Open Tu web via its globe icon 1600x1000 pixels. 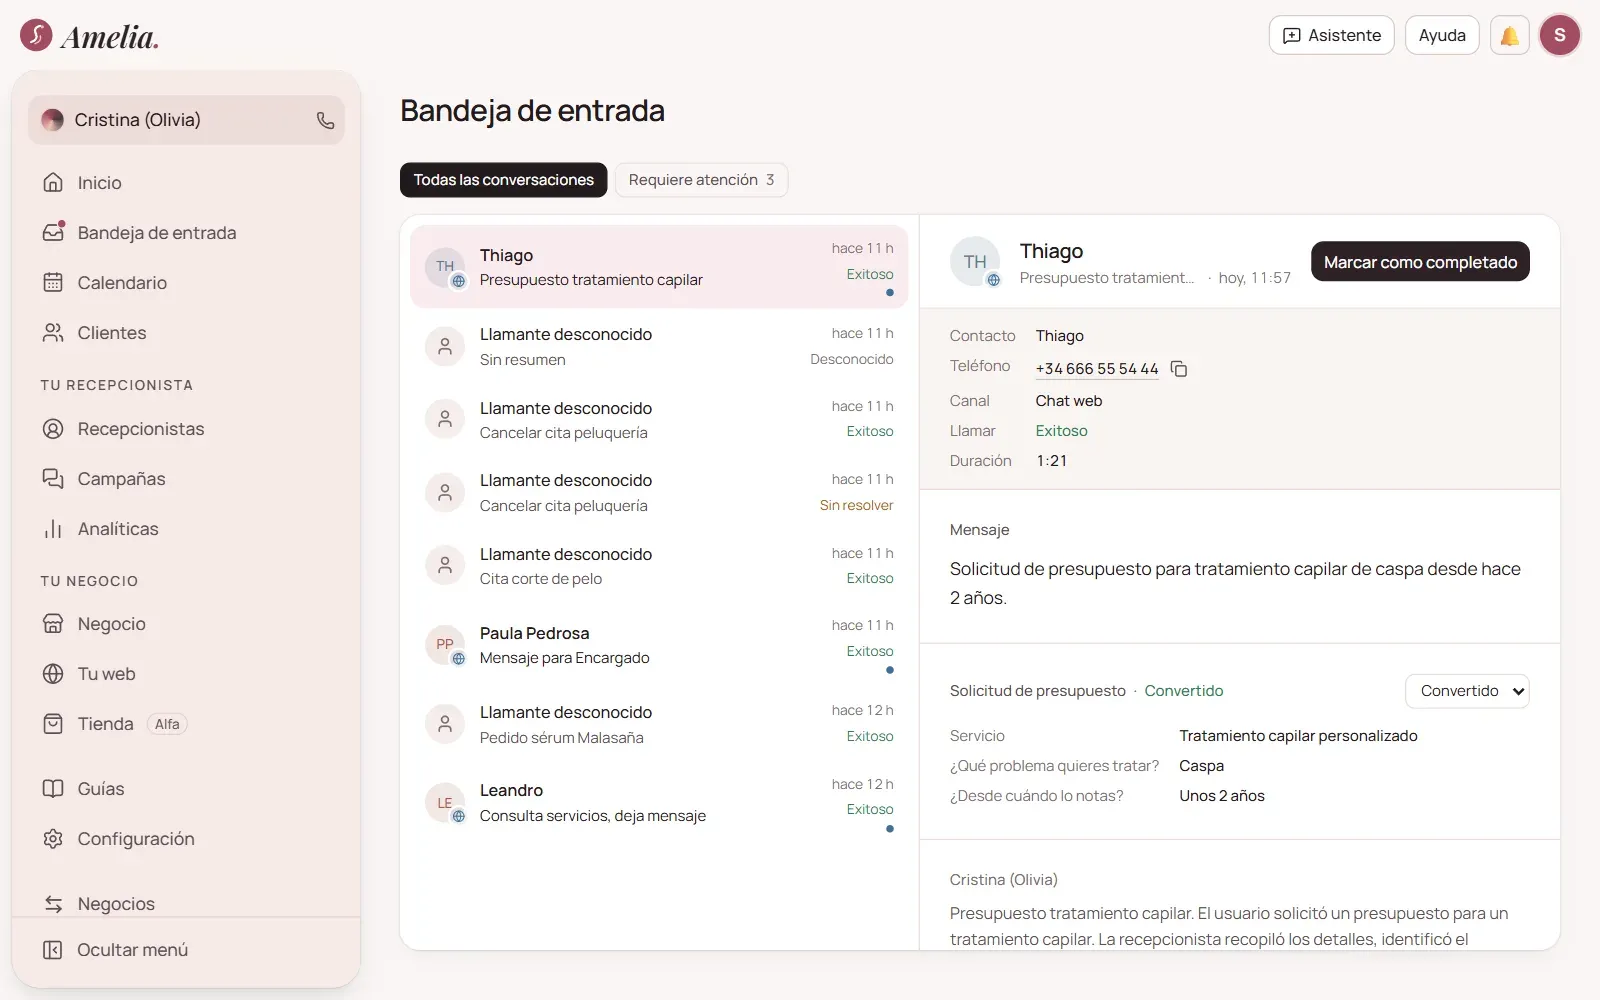(53, 673)
